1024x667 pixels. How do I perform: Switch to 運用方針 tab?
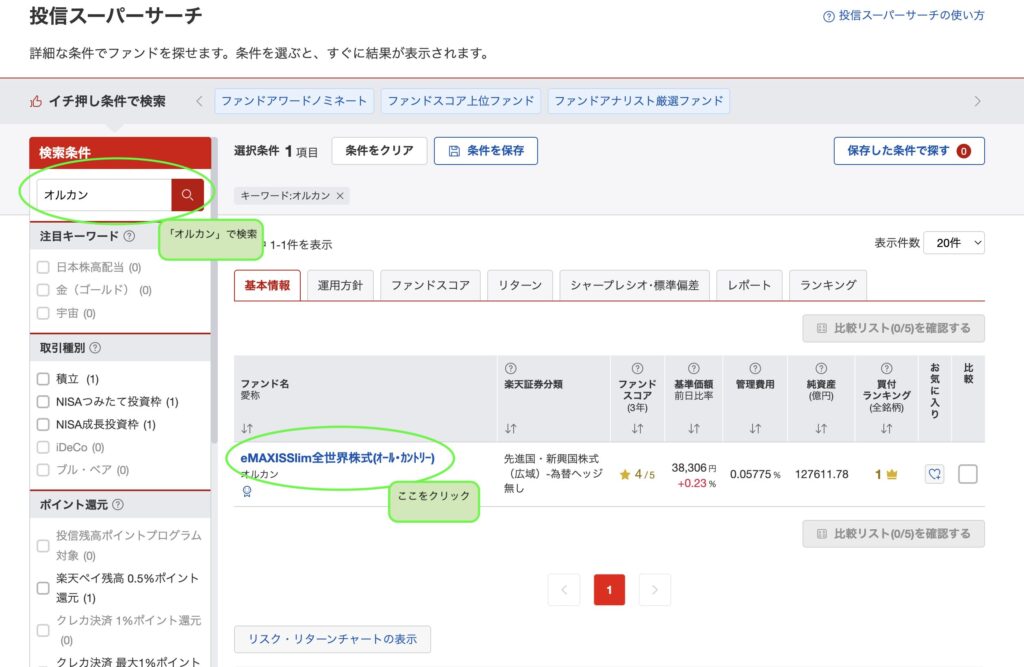(x=340, y=285)
